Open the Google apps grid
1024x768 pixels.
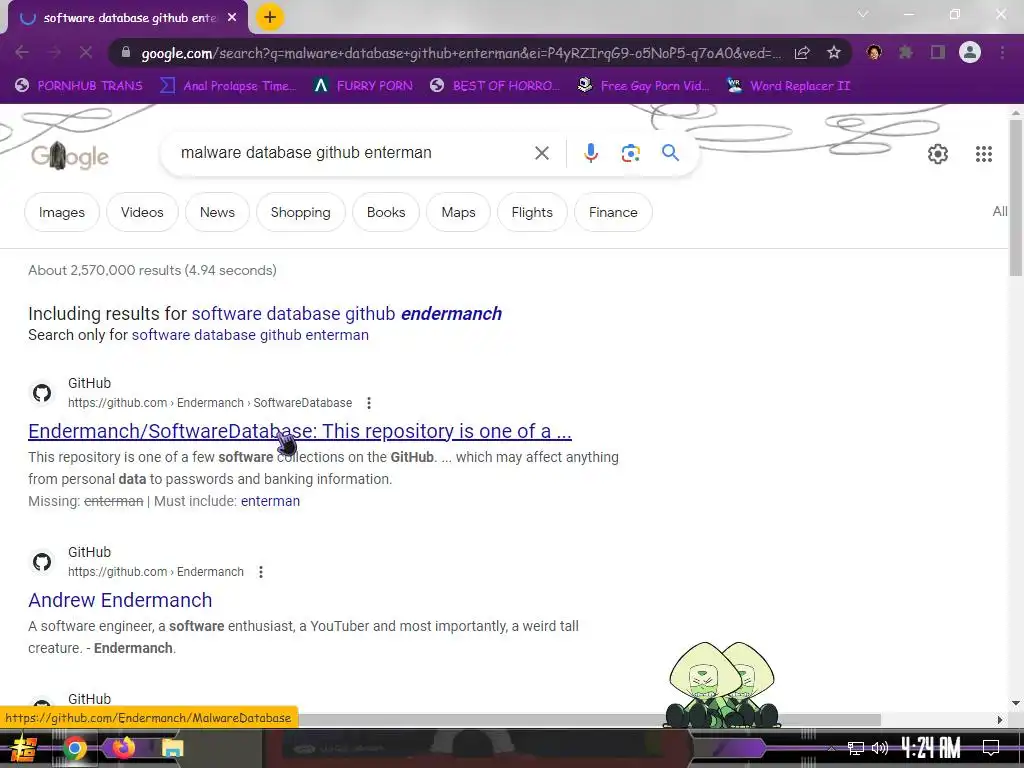tap(984, 154)
